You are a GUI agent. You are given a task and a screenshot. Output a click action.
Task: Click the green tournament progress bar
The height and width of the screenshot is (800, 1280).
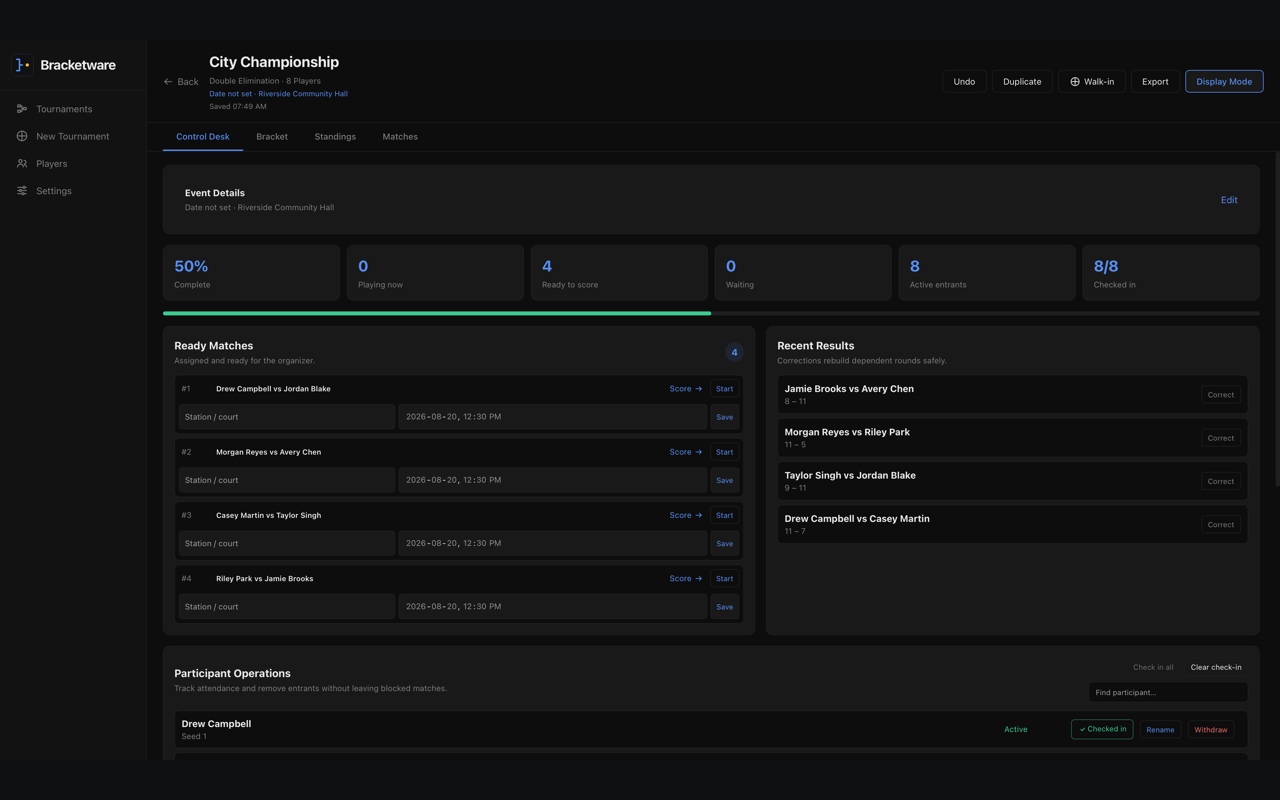437,313
